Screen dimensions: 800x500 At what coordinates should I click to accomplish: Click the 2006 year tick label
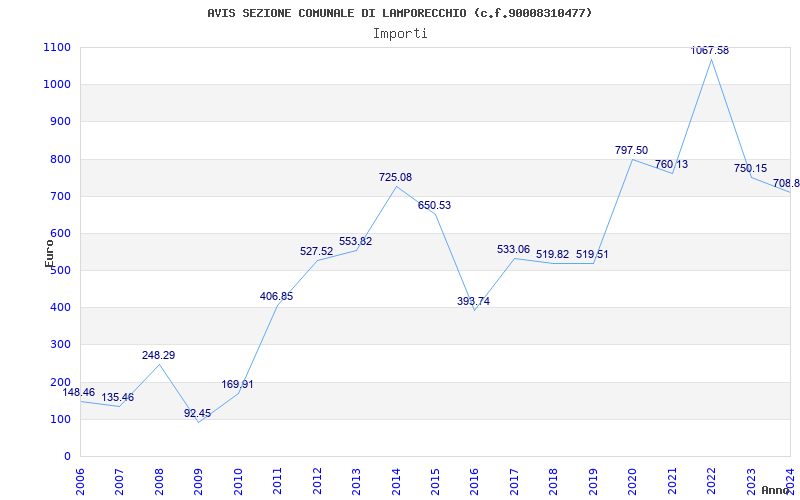coord(80,482)
